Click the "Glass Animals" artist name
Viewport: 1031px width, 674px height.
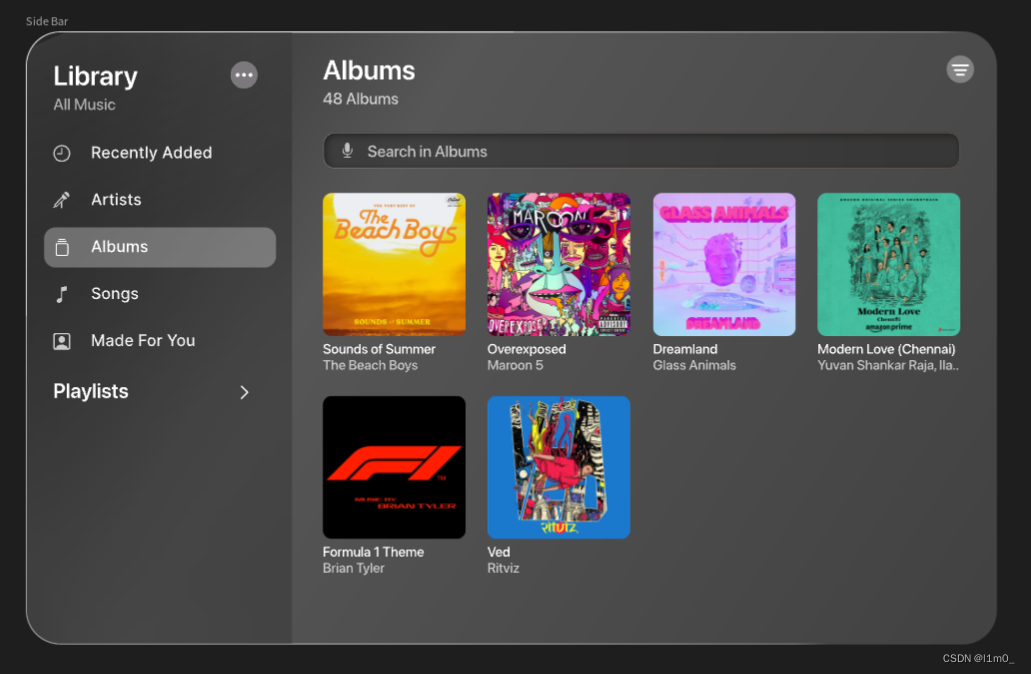click(694, 366)
